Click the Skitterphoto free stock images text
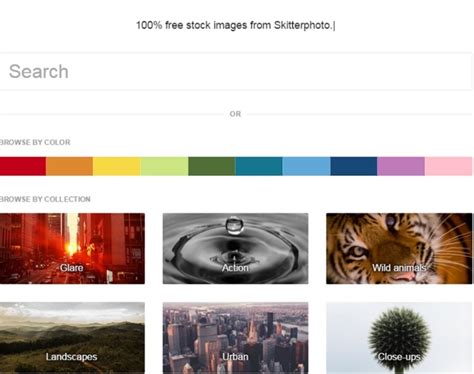The image size is (474, 374). click(x=235, y=25)
